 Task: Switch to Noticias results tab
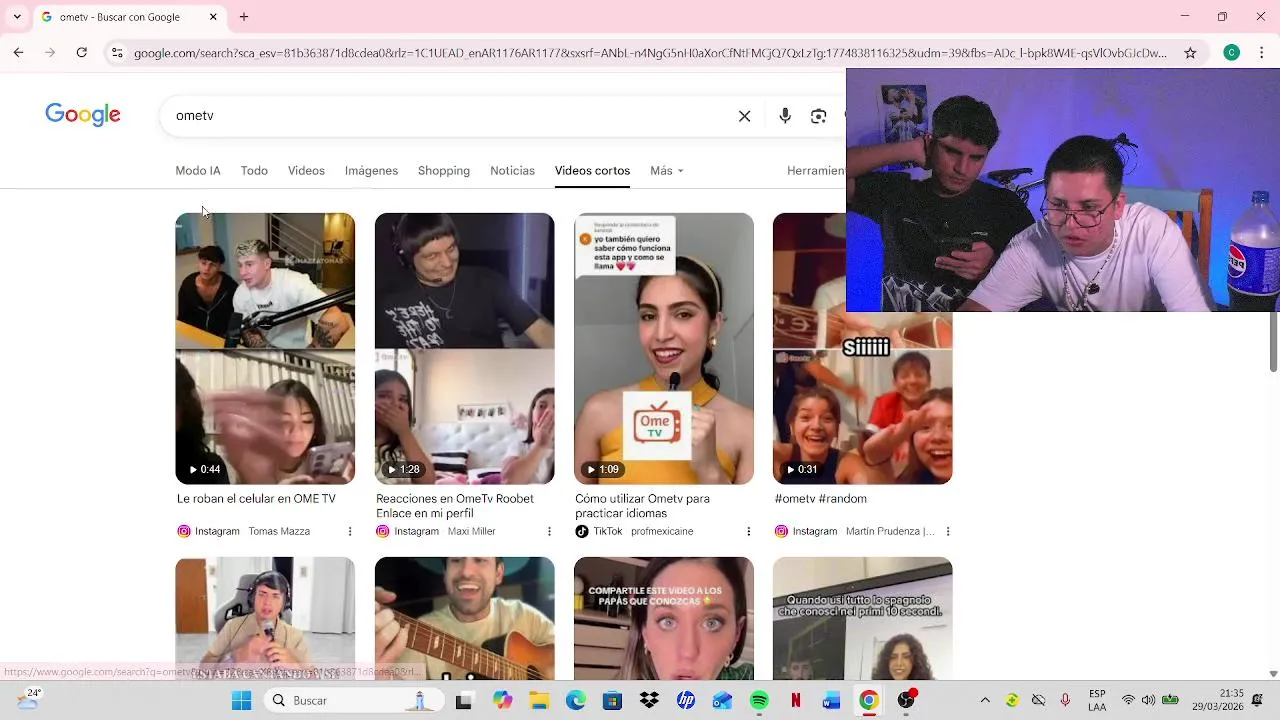pyautogui.click(x=512, y=171)
